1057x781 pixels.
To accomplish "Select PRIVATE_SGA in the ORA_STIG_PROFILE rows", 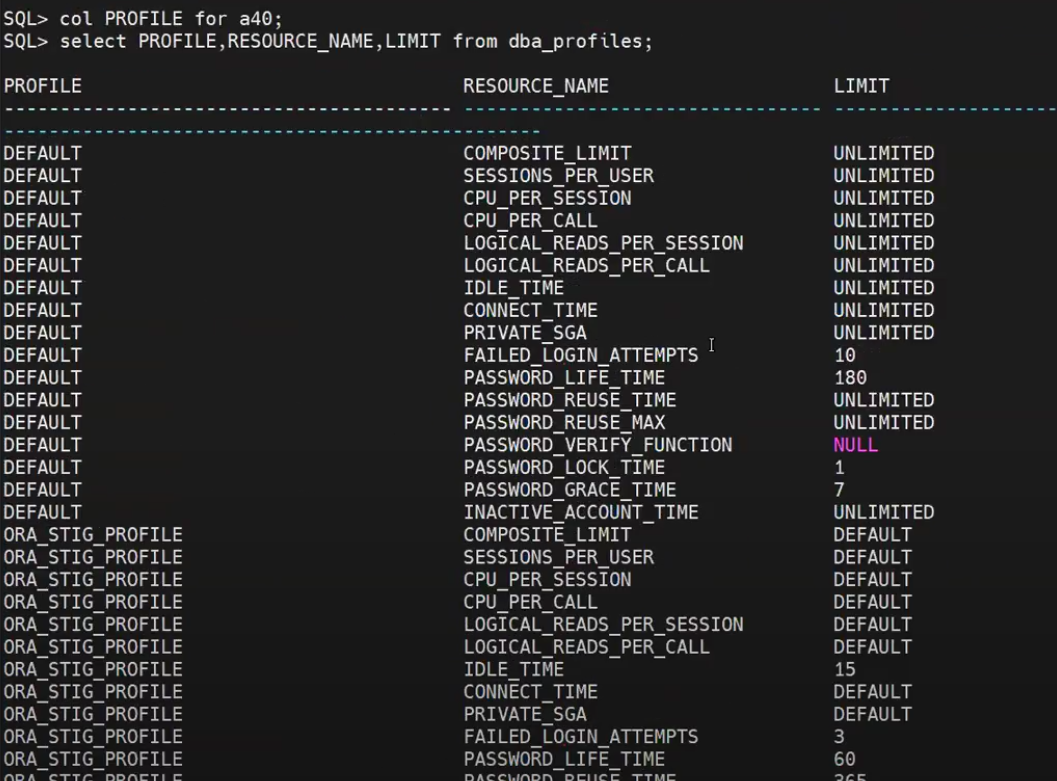I will coord(525,714).
